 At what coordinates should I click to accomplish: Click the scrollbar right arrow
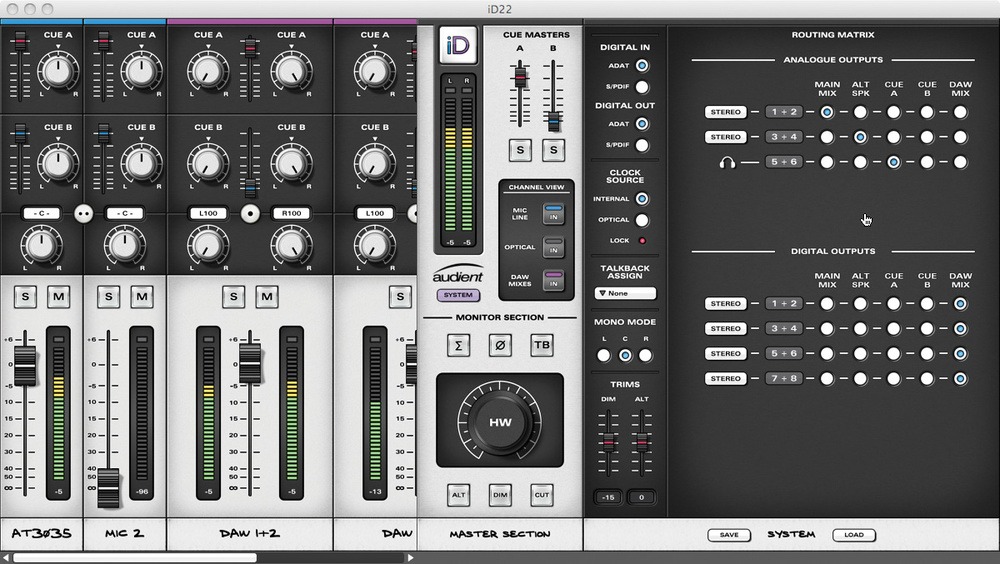[x=410, y=558]
